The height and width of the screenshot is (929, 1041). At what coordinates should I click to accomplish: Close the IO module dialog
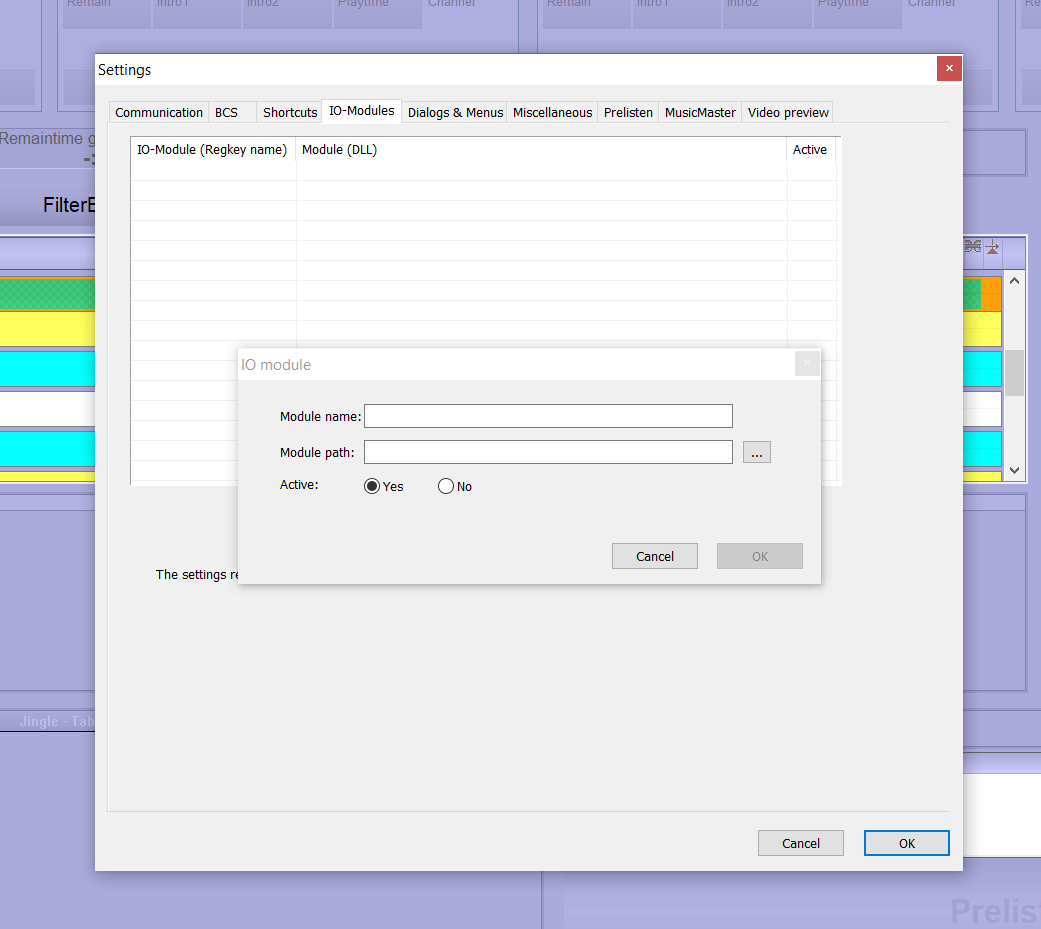coord(807,364)
